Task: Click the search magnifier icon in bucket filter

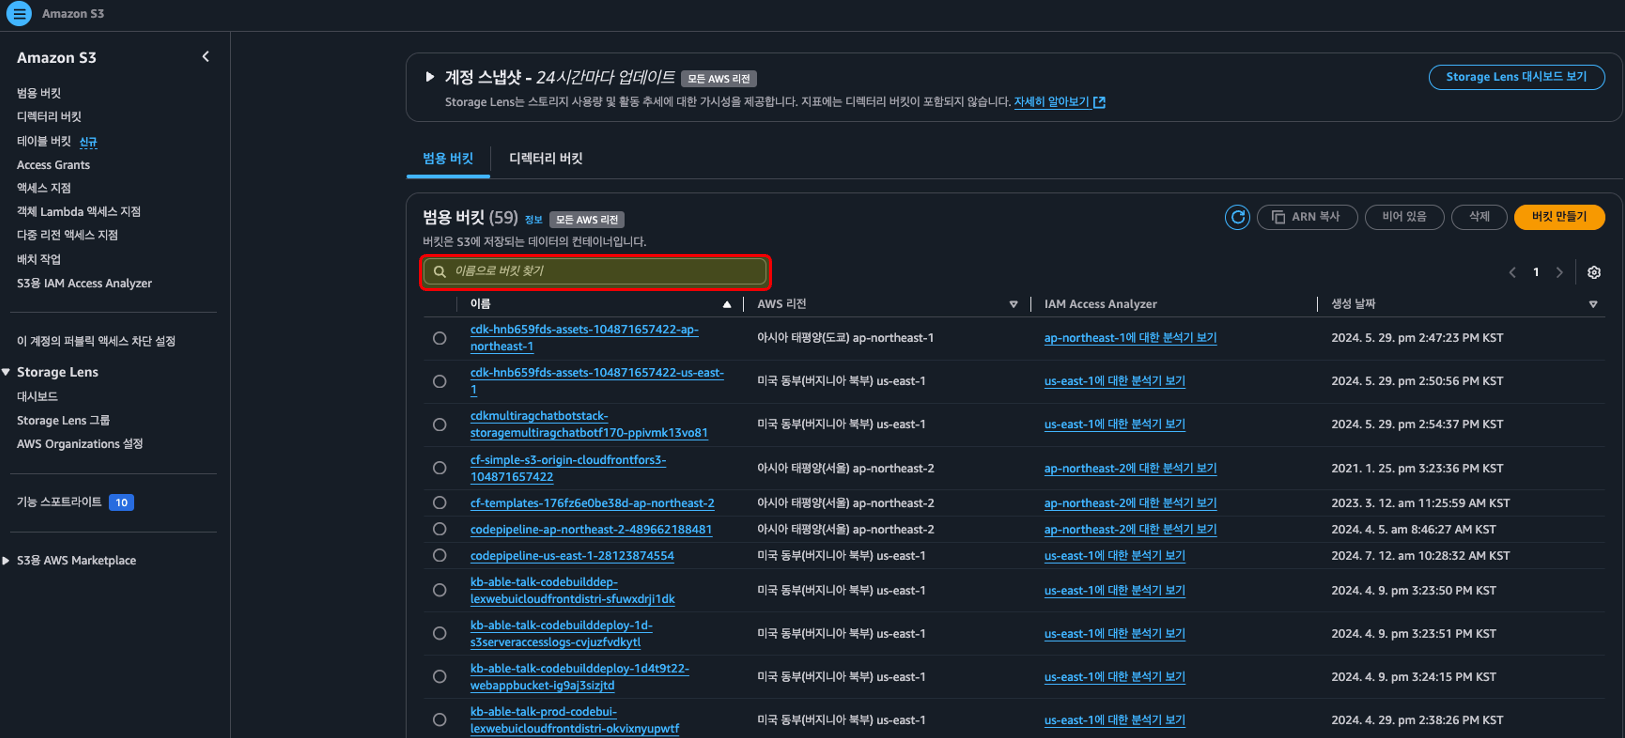Action: click(439, 272)
